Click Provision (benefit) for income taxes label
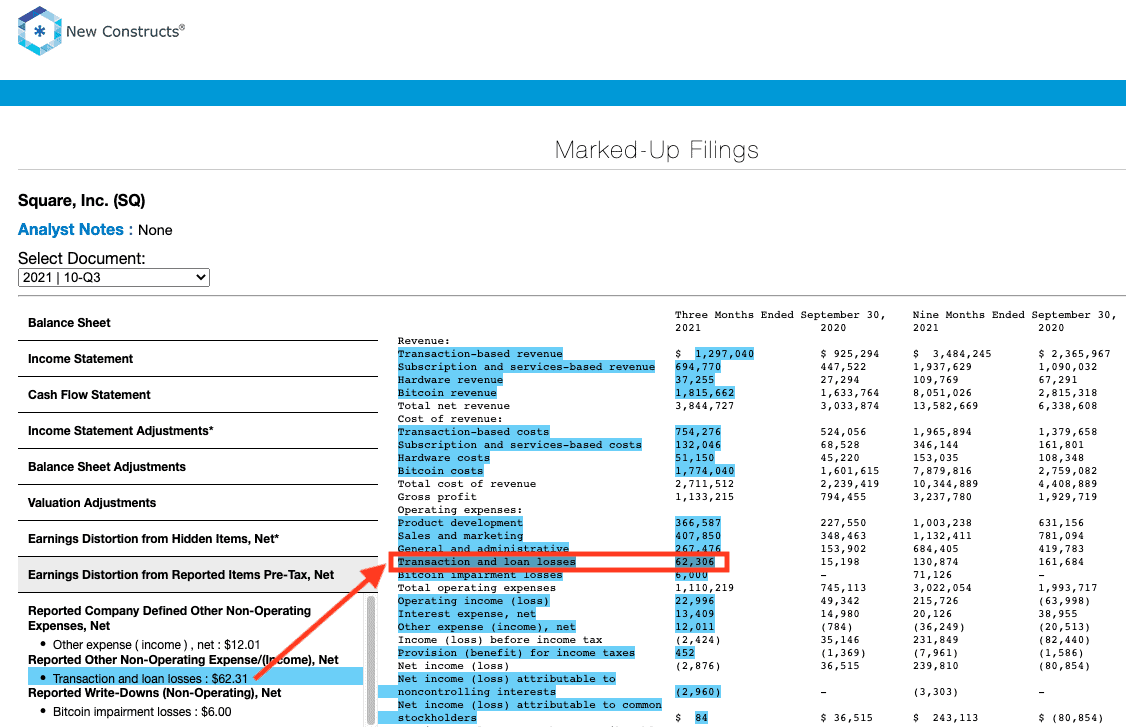The width and height of the screenshot is (1126, 727). [x=516, y=653]
